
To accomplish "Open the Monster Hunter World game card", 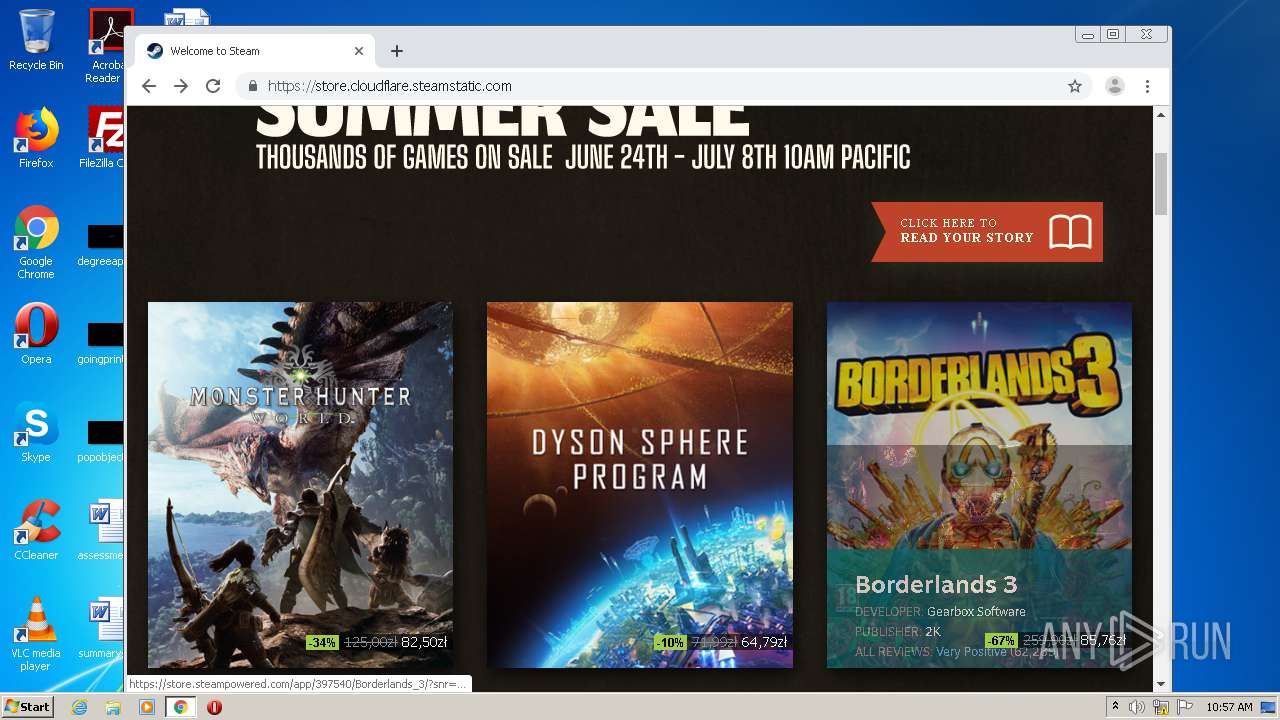I will (300, 485).
